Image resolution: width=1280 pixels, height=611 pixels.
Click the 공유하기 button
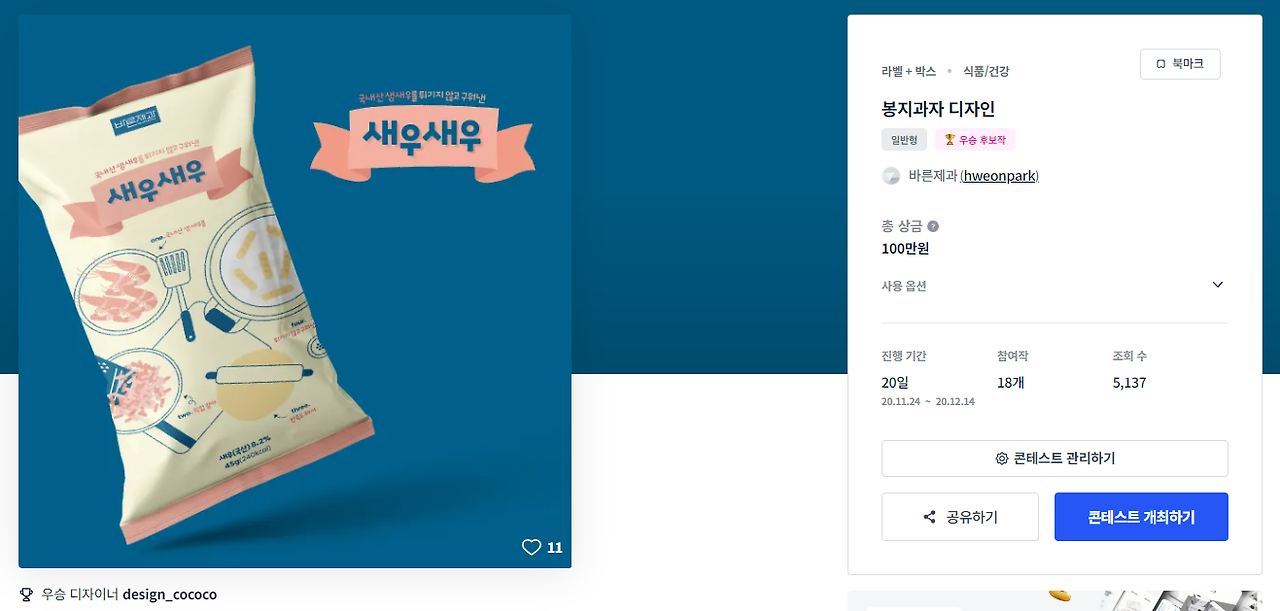coord(960,517)
